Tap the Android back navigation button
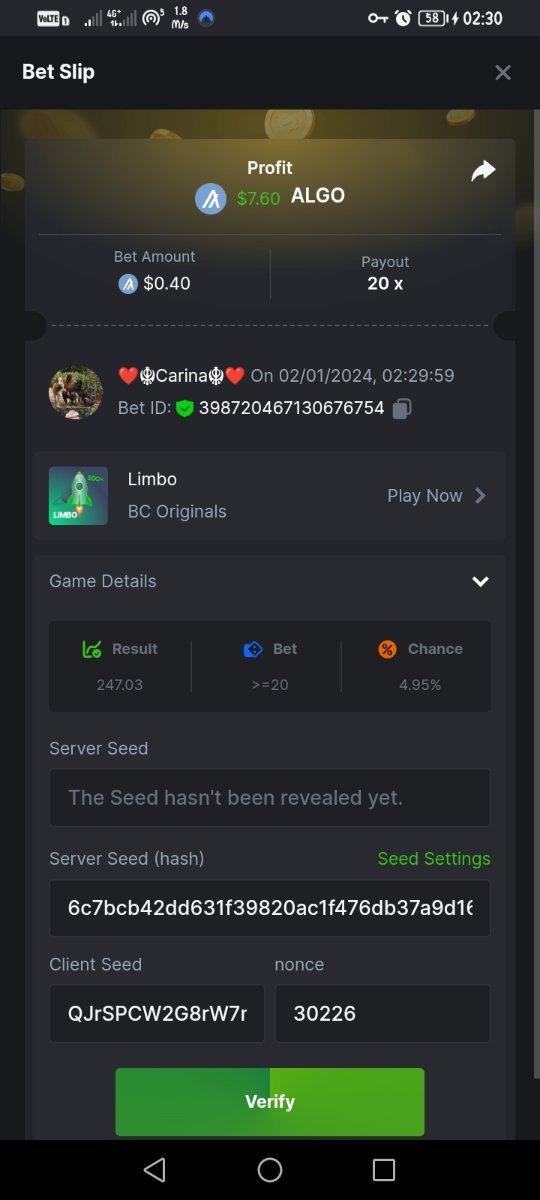Screen dimensions: 540x1200 [154, 1170]
